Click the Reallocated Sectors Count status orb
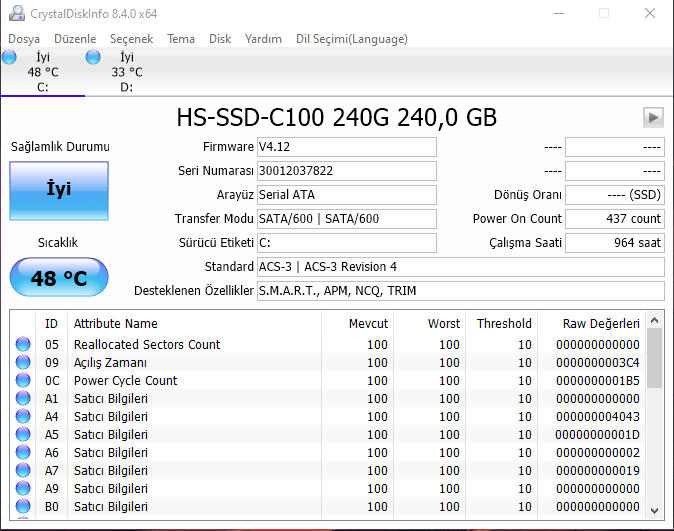Viewport: 674px width, 531px height. point(23,345)
